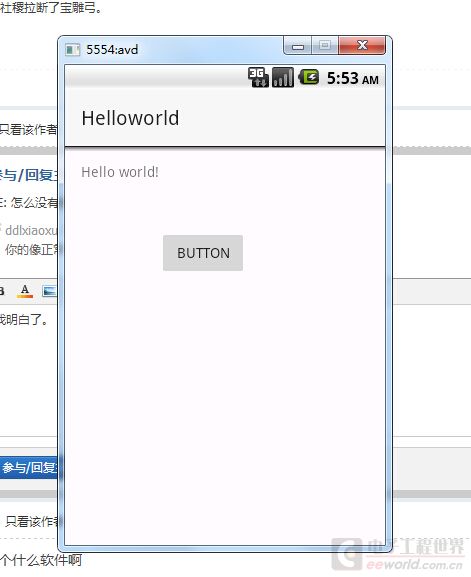
Task: Click in the reply box with 我明白了
Action: click(29, 368)
